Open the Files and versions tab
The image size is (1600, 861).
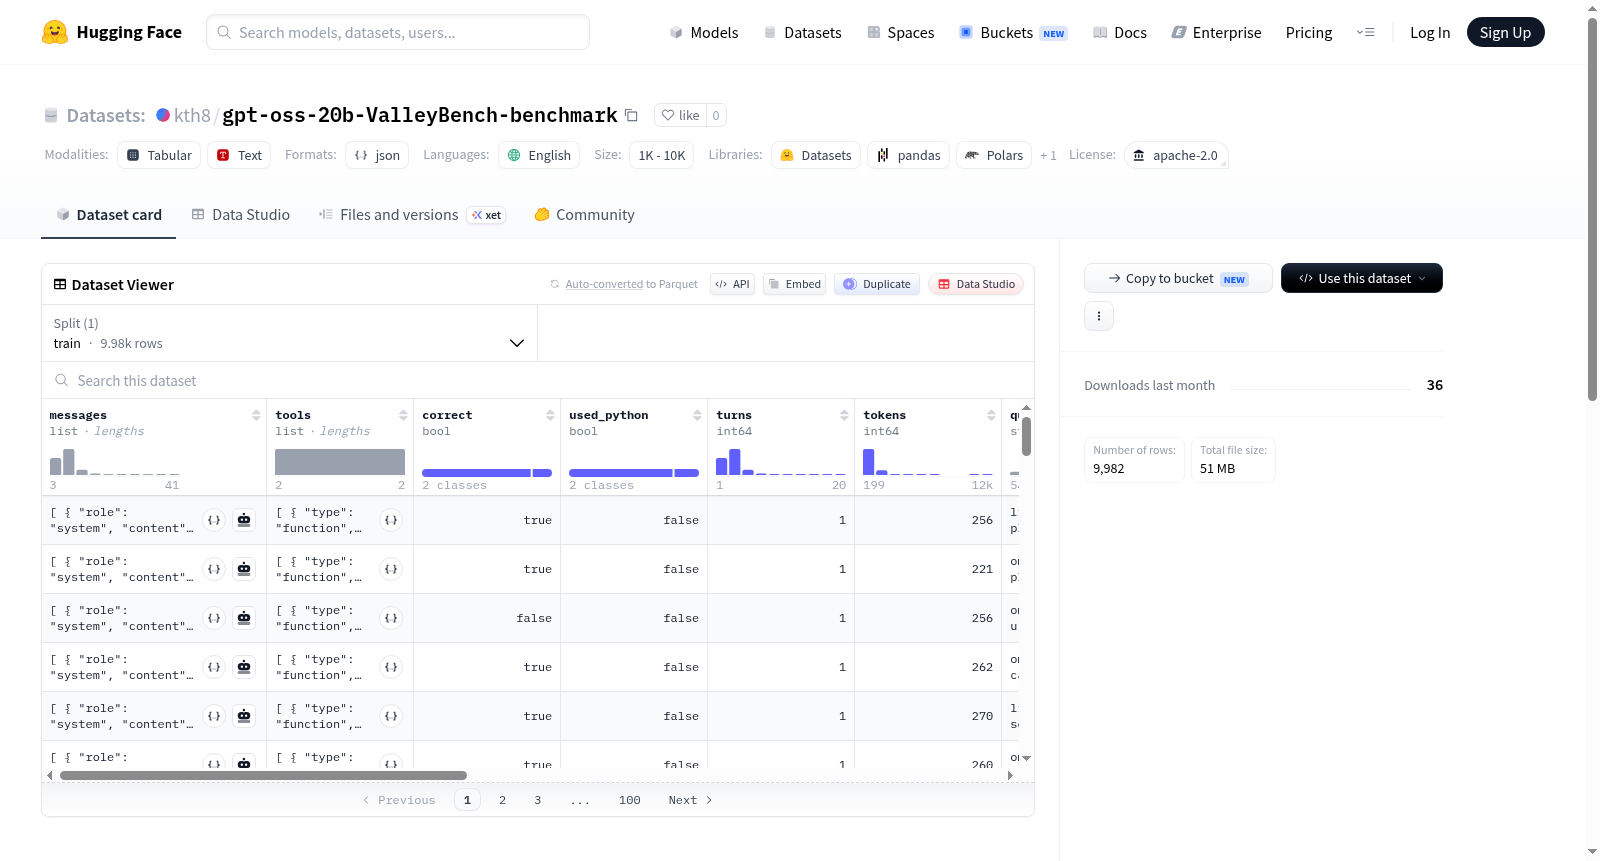pos(412,214)
